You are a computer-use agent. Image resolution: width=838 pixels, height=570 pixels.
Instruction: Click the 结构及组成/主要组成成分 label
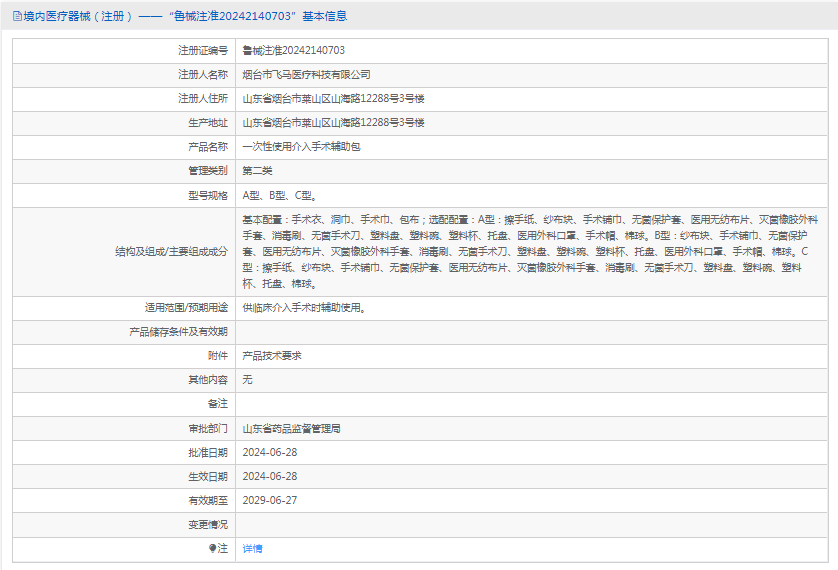[x=172, y=252]
